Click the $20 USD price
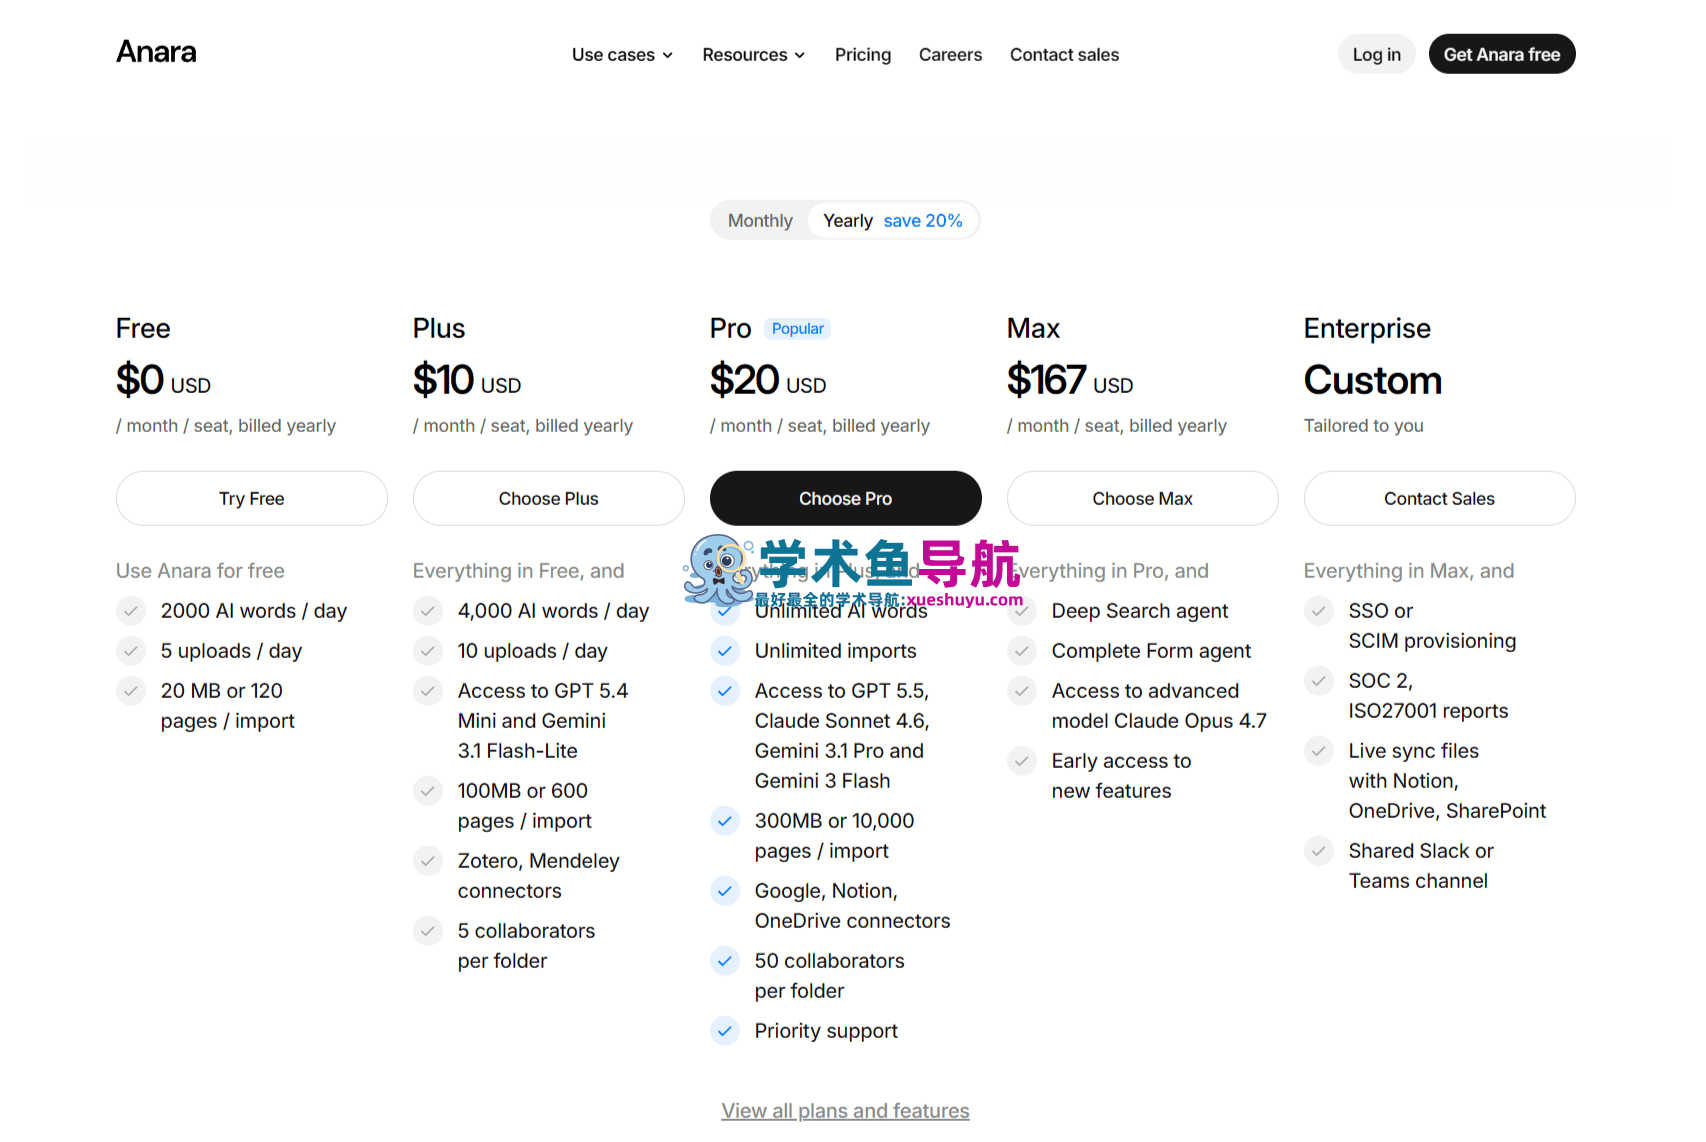The height and width of the screenshot is (1142, 1706). click(x=768, y=381)
